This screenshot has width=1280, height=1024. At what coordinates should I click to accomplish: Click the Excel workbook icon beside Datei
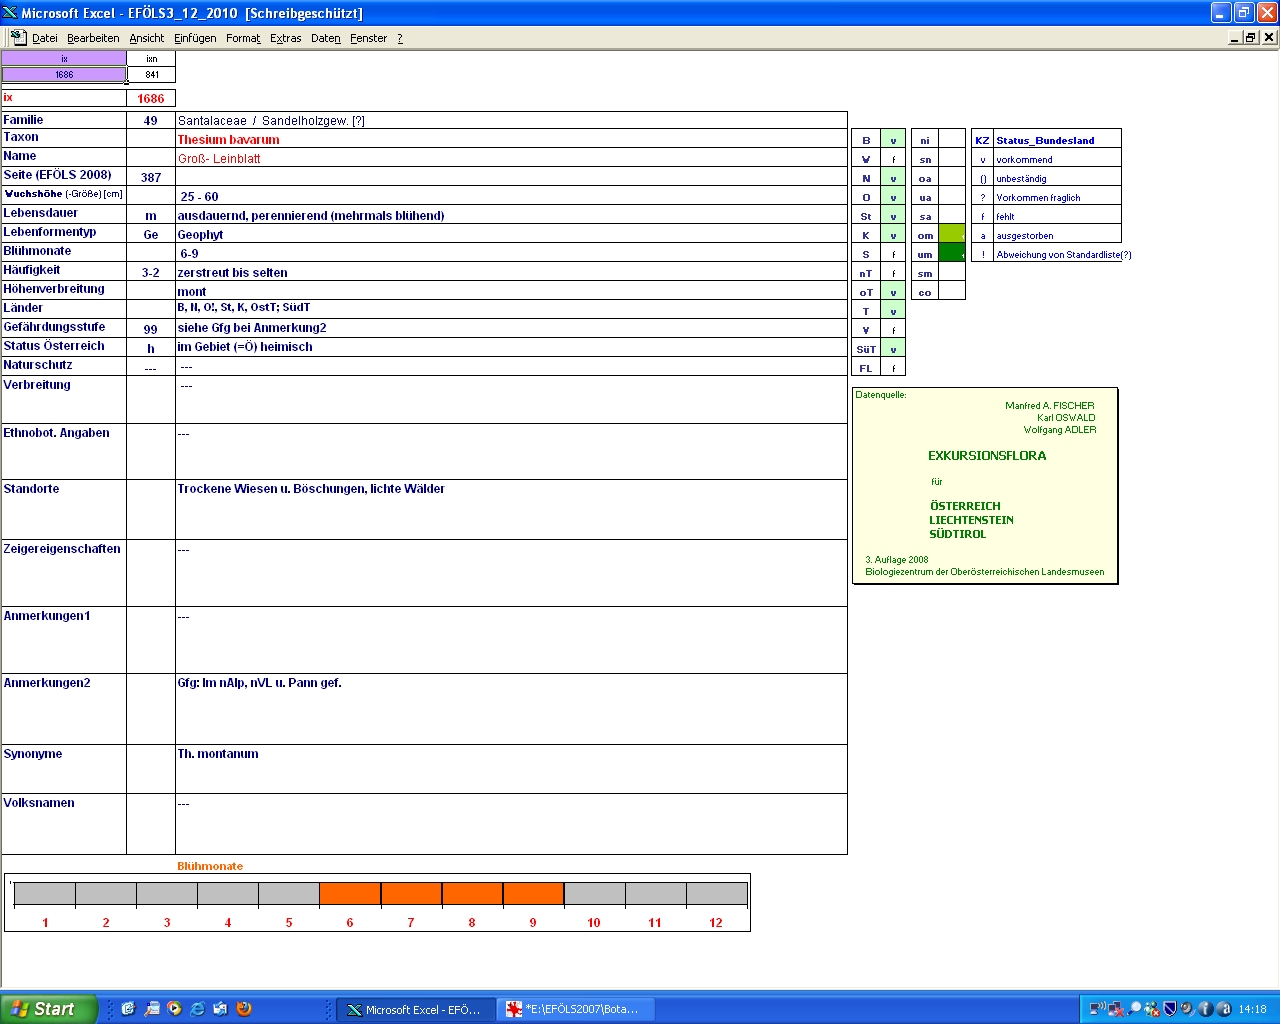coord(18,37)
